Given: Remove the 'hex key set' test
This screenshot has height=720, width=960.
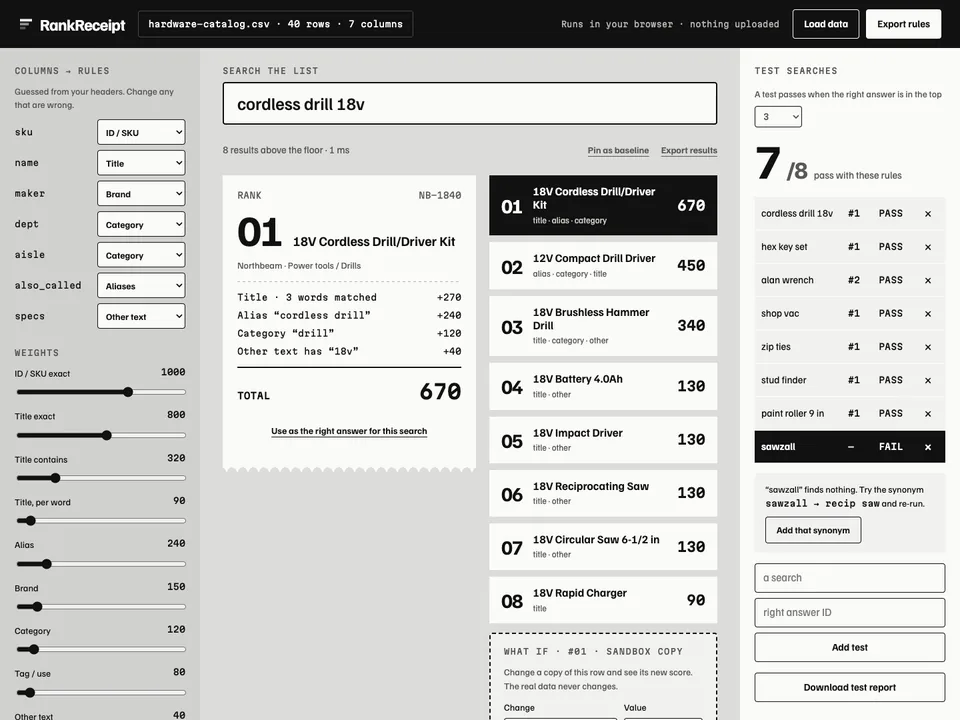Looking at the screenshot, I should [x=928, y=247].
